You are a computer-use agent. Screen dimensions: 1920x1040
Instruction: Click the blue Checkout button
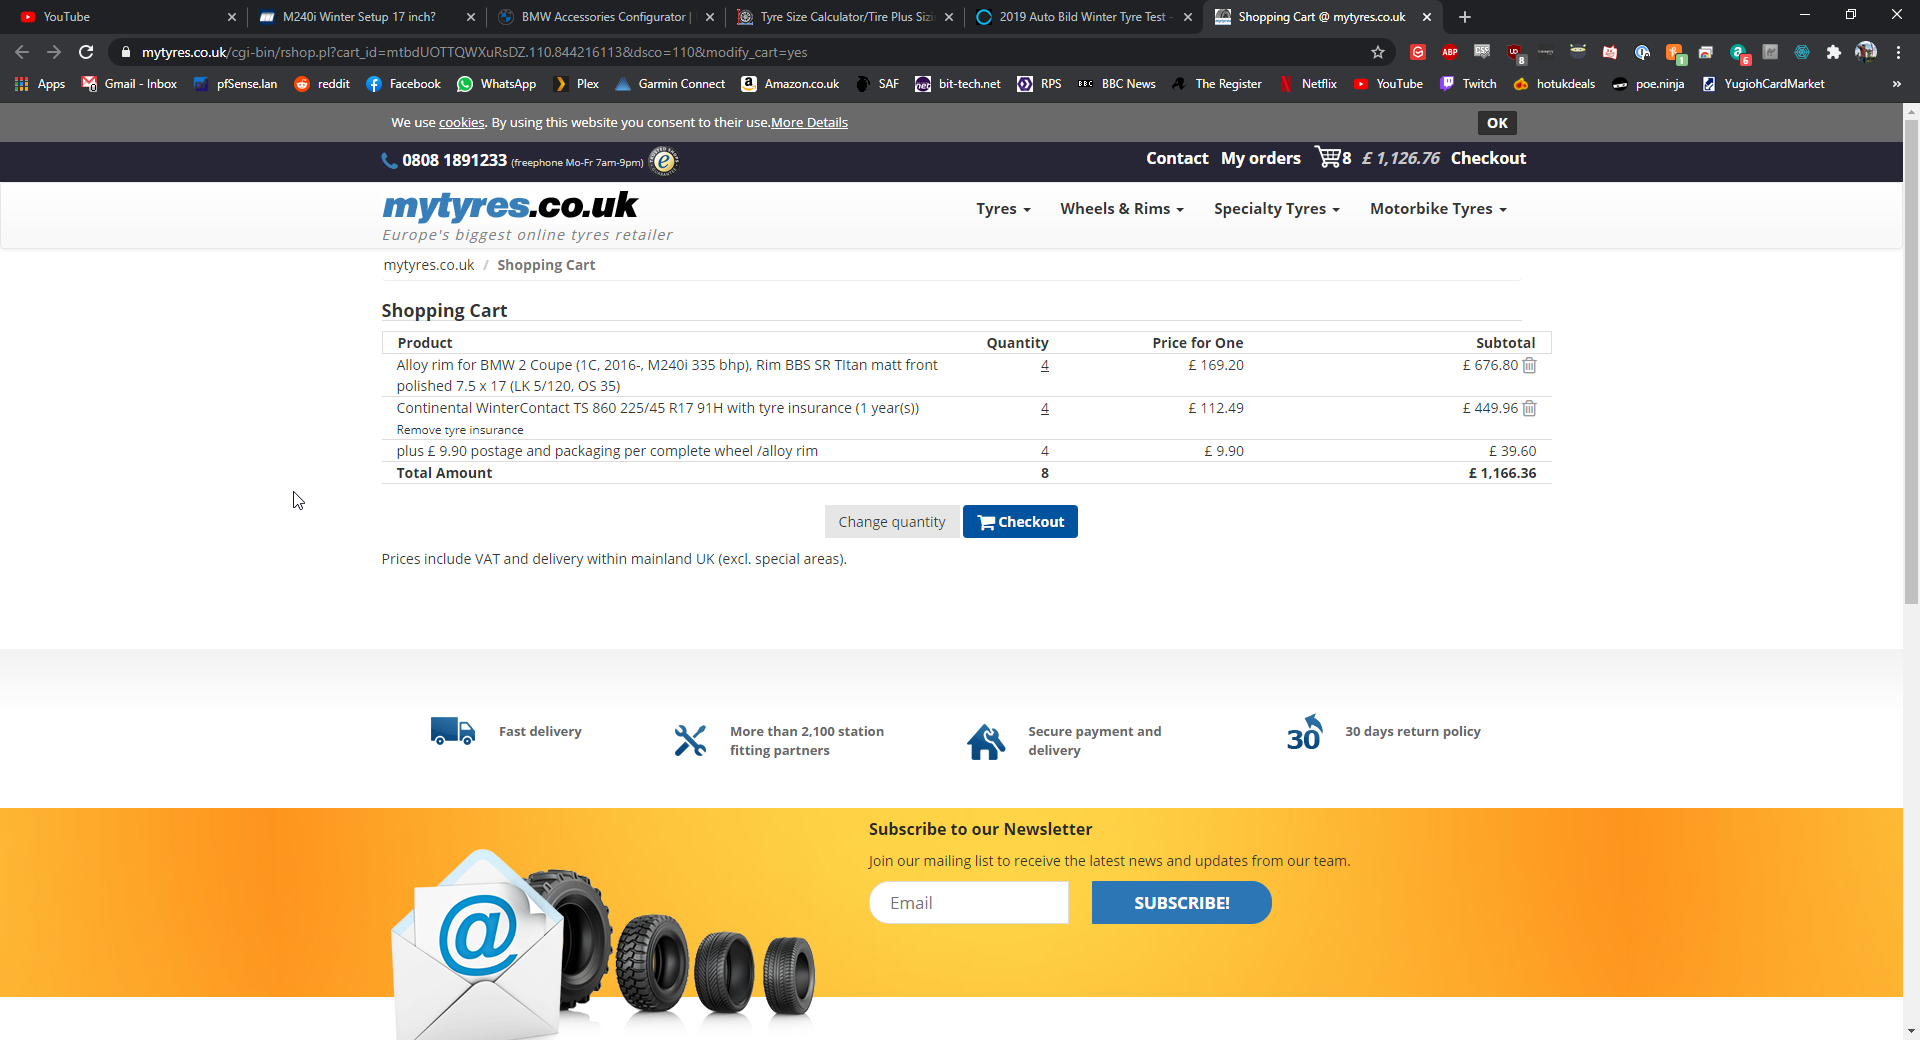(x=1020, y=522)
